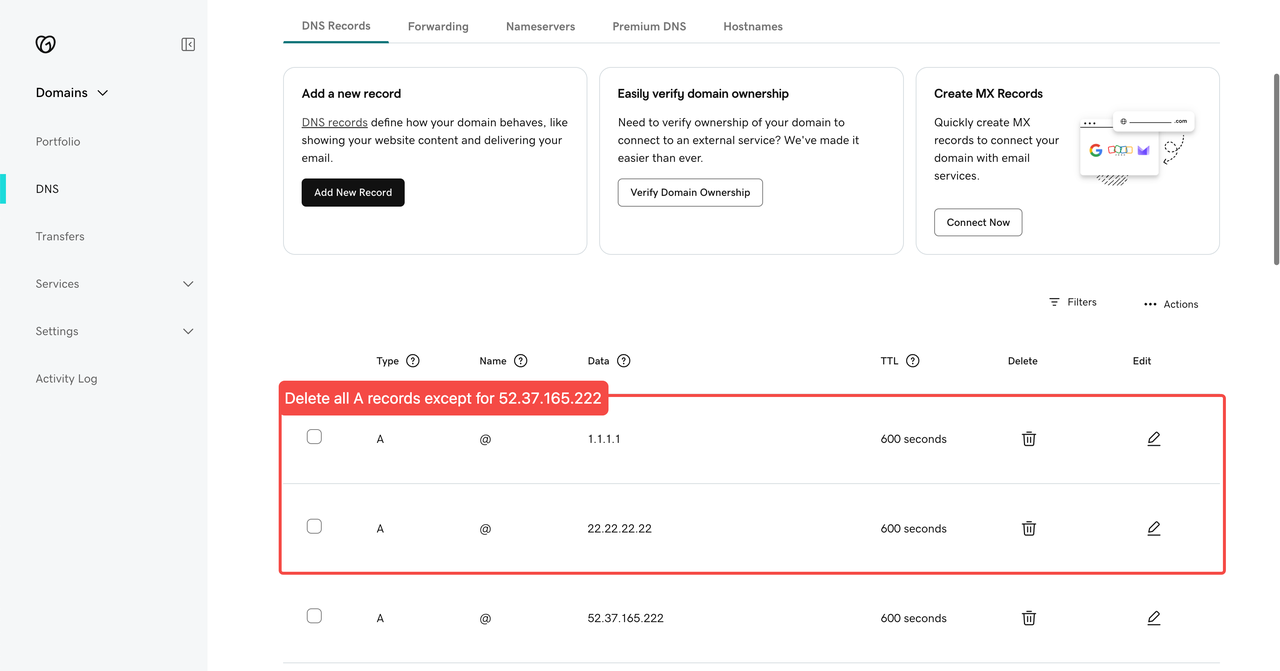Tick the 22.22.22.22 record checkbox
The width and height of the screenshot is (1280, 671).
pyautogui.click(x=314, y=526)
